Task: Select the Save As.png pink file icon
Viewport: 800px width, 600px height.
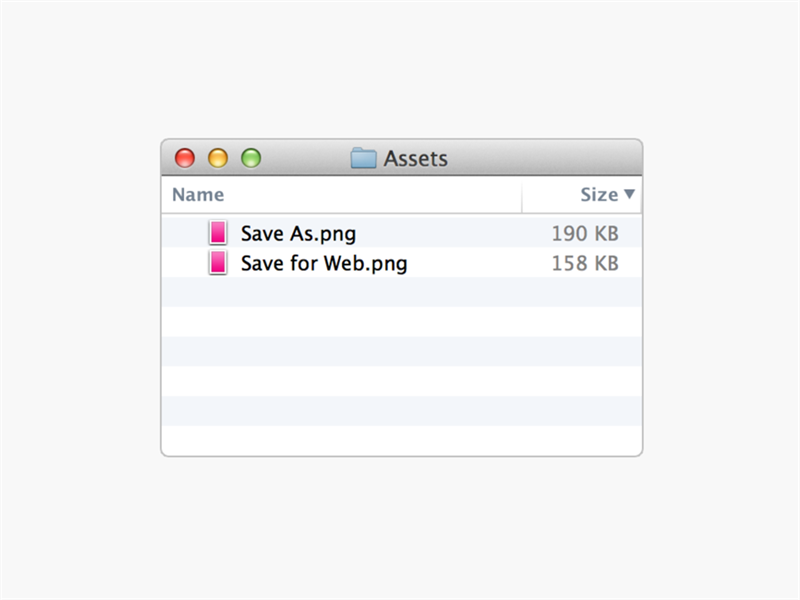Action: pyautogui.click(x=218, y=233)
